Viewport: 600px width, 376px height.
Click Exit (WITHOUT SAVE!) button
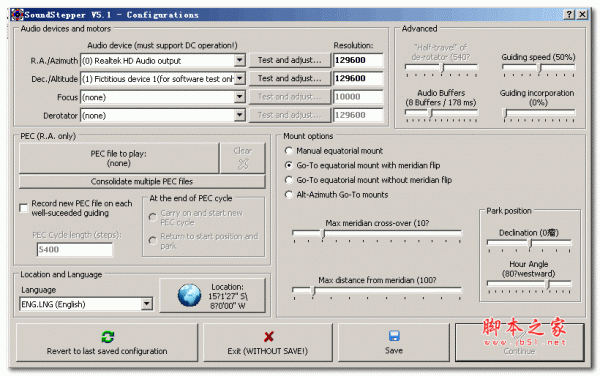pyautogui.click(x=267, y=342)
